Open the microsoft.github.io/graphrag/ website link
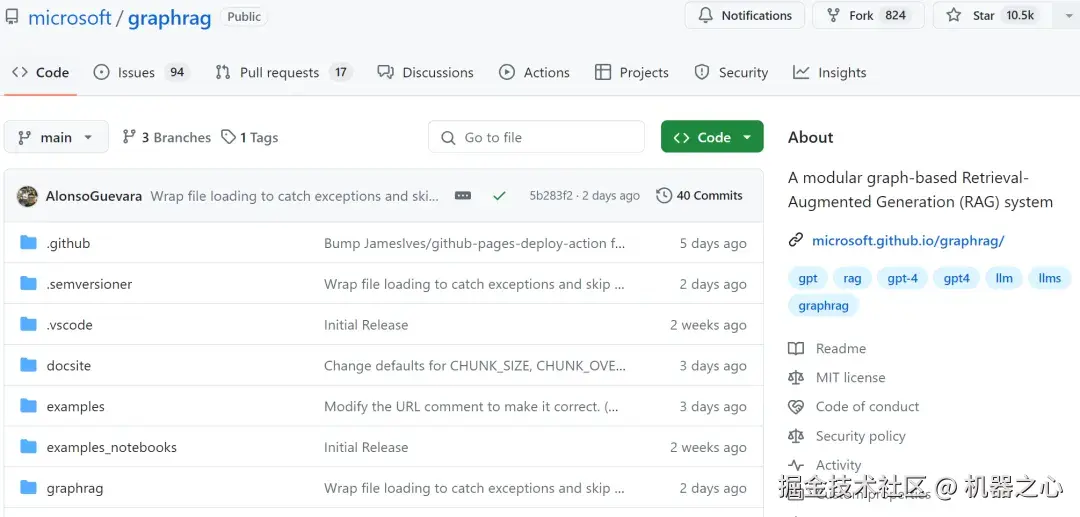 coord(908,240)
